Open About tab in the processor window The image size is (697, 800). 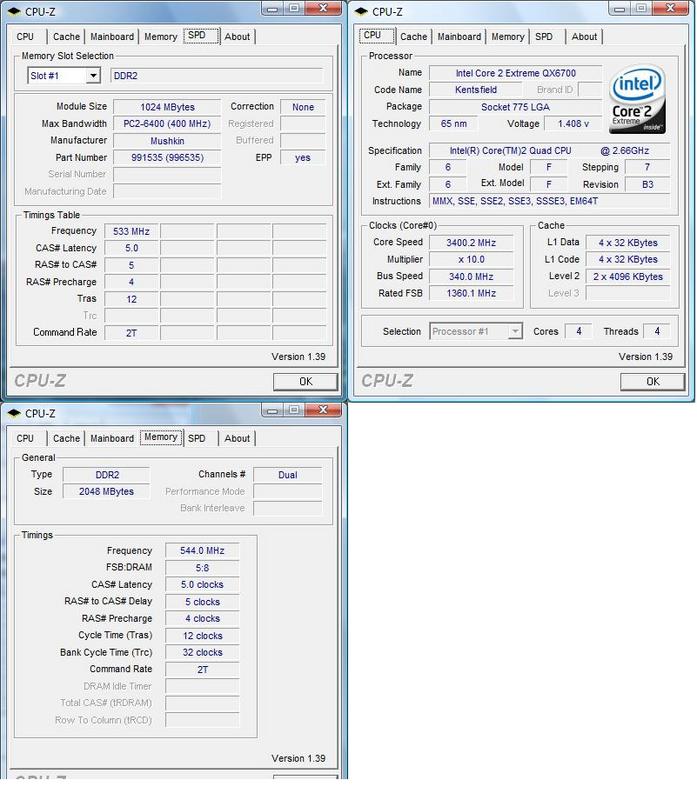coord(584,37)
